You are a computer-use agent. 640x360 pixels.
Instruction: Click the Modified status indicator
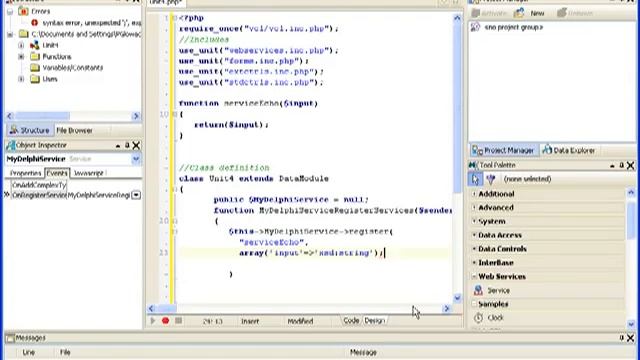coord(300,322)
